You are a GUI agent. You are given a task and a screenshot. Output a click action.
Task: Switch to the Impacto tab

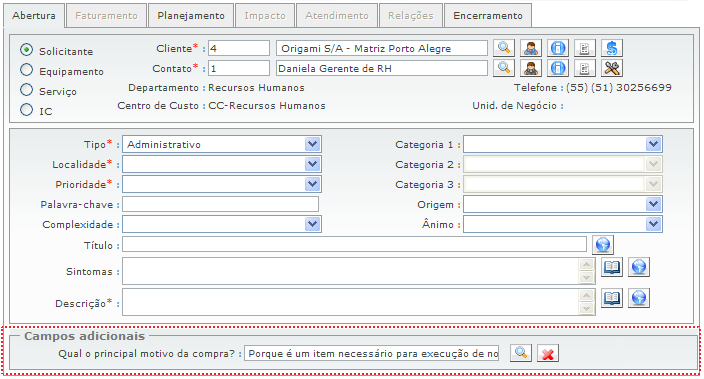tap(265, 16)
